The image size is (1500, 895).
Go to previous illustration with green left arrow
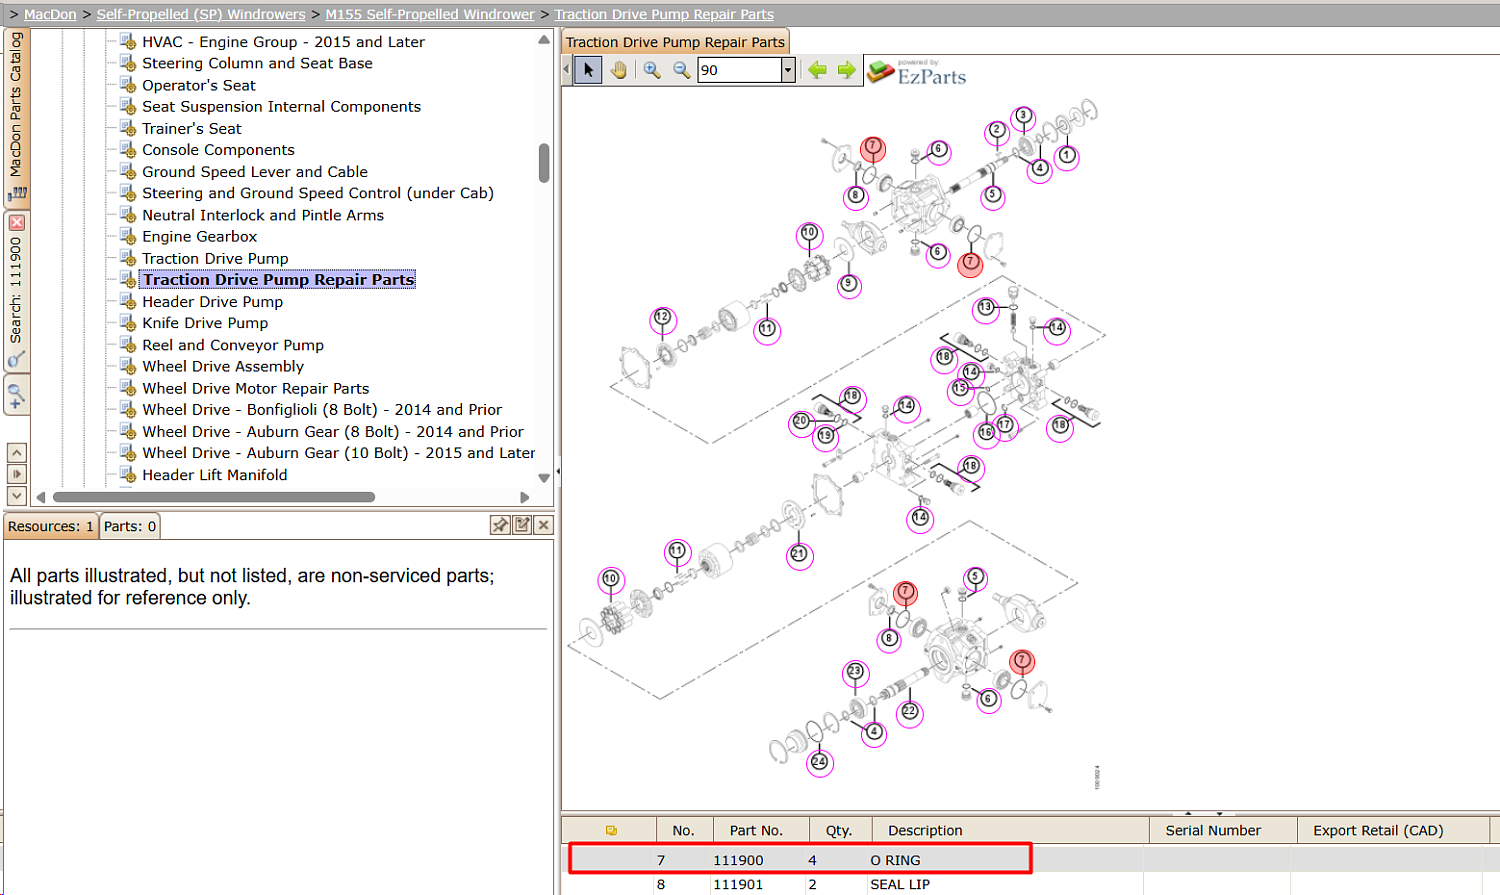coord(817,70)
